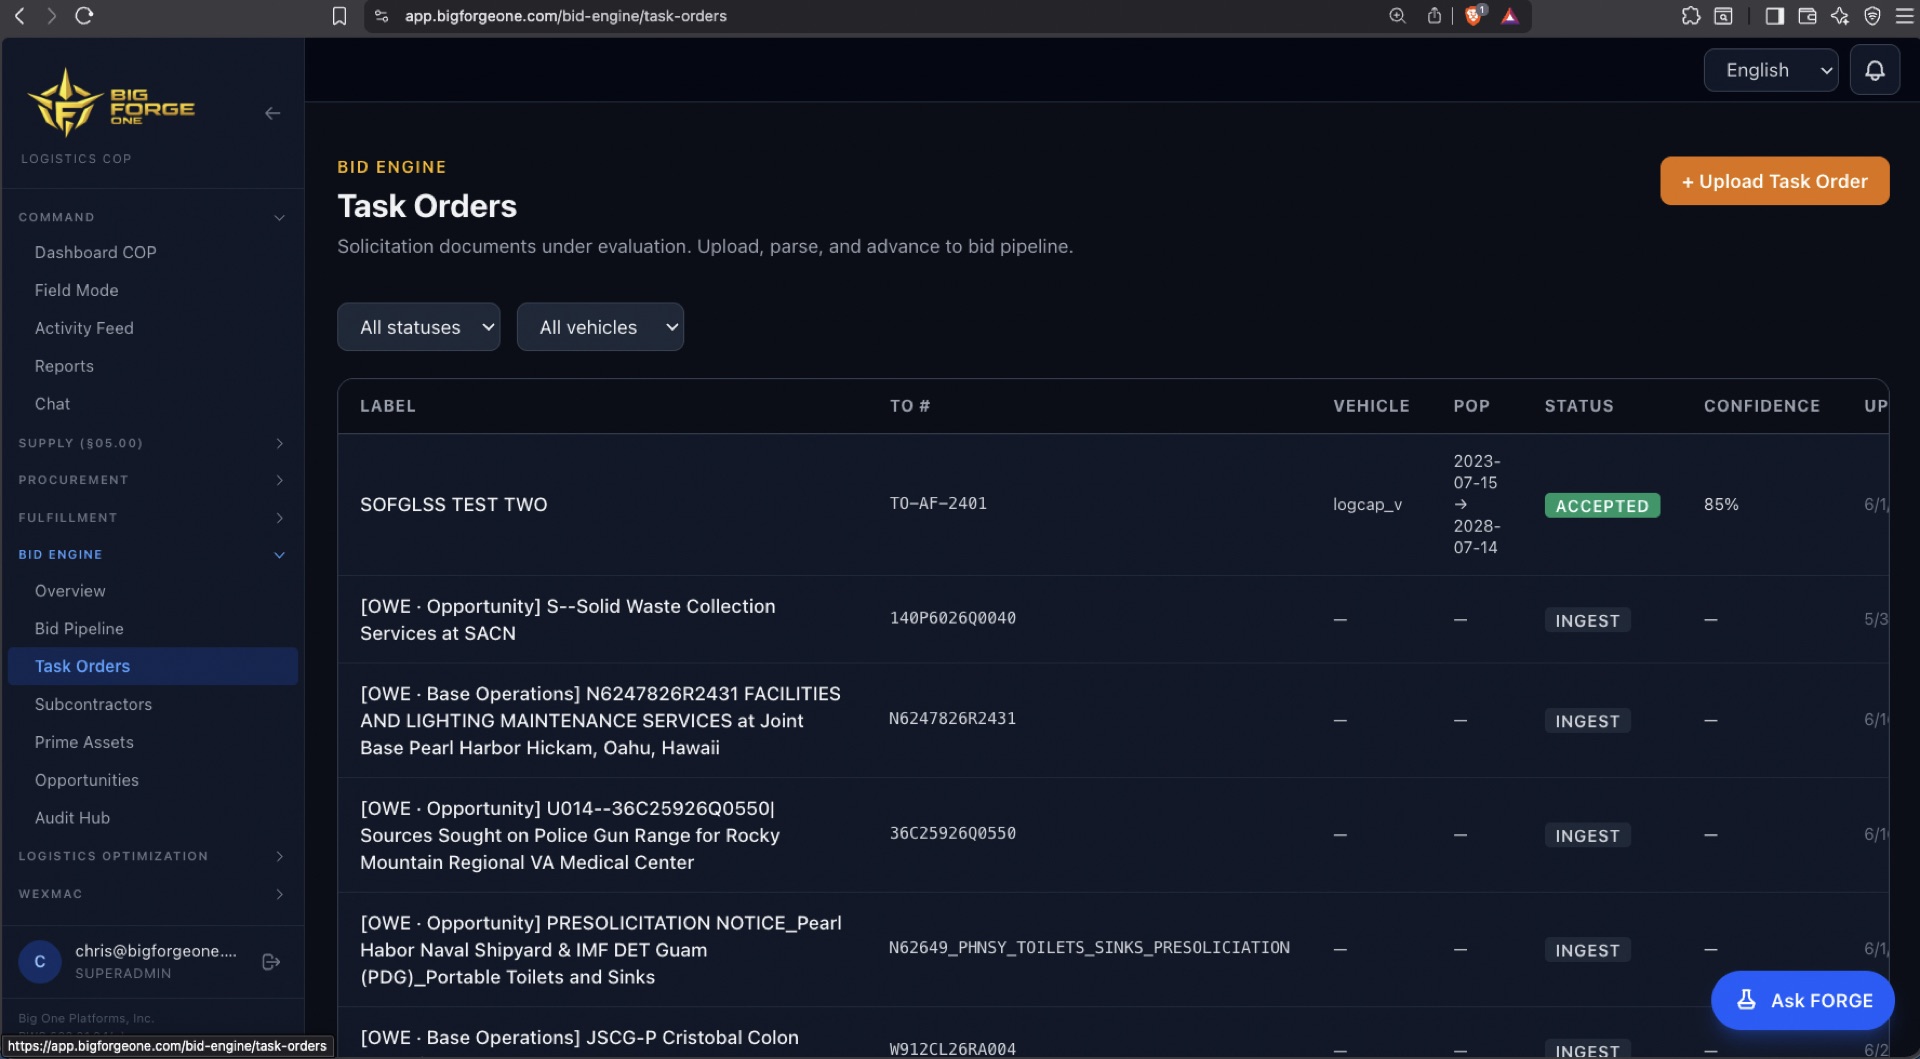Collapse the COMMAND sidebar section
The height and width of the screenshot is (1059, 1920).
click(x=152, y=217)
